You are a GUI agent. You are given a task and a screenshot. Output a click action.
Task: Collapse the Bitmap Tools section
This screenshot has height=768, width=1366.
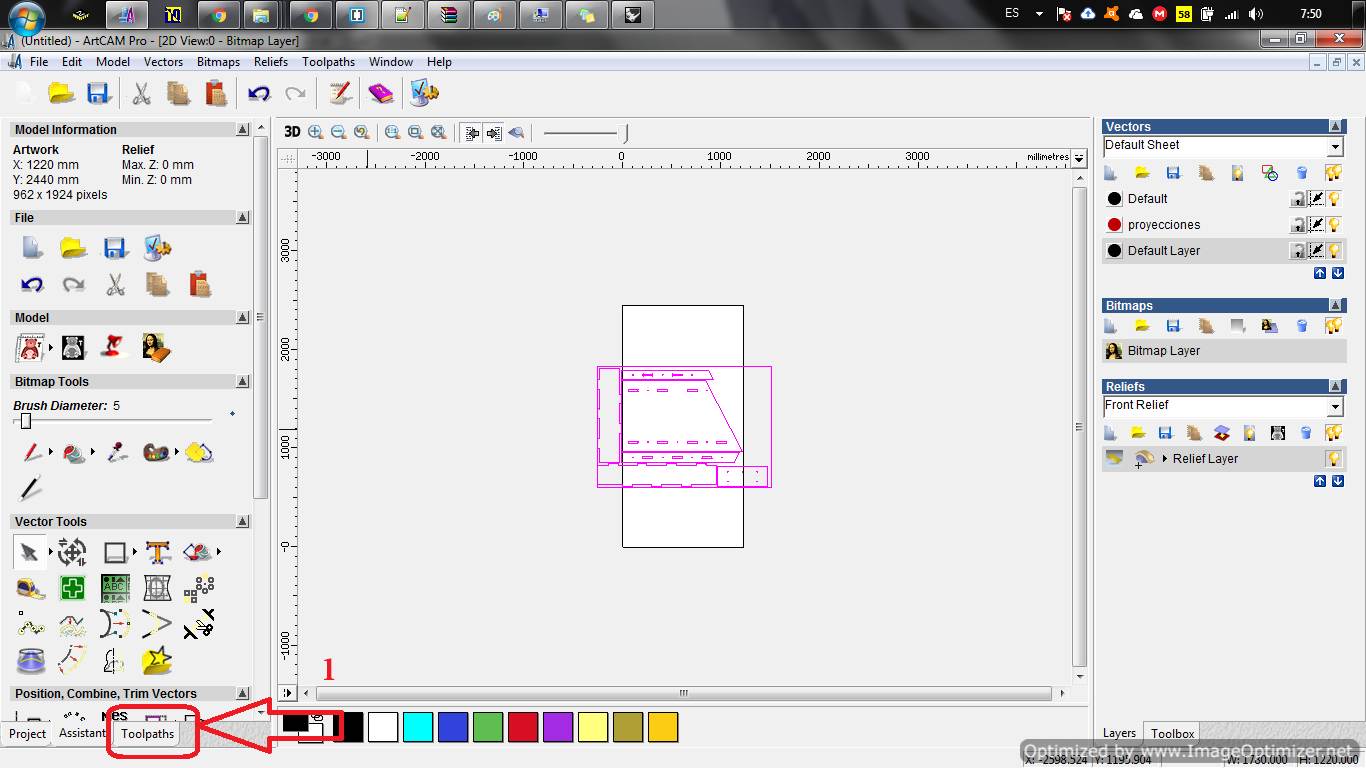click(243, 382)
